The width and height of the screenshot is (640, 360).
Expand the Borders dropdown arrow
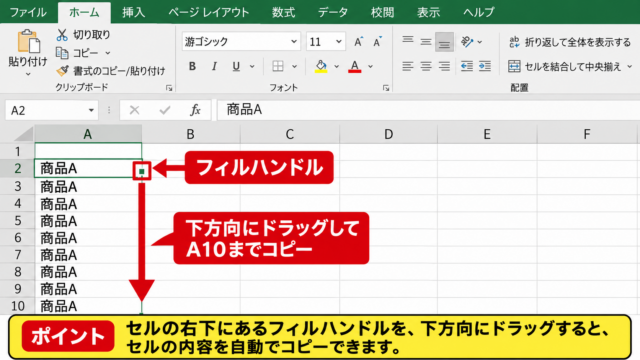pos(294,67)
